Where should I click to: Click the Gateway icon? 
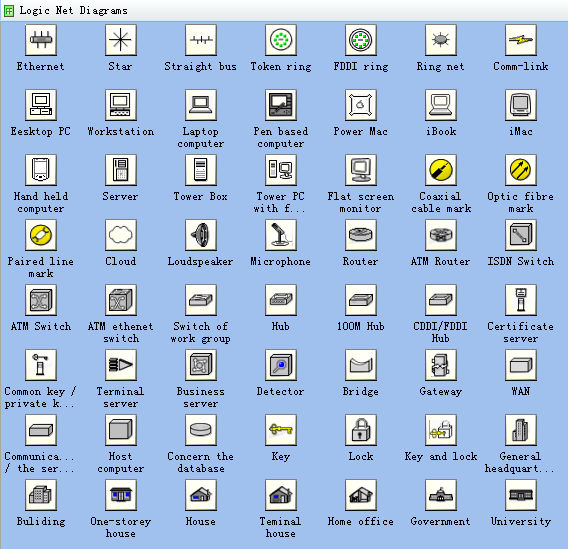[441, 365]
